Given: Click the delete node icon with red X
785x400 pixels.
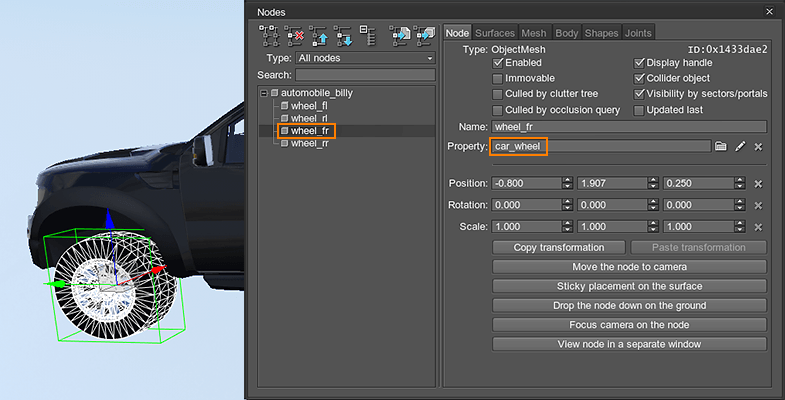Looking at the screenshot, I should click(x=295, y=37).
